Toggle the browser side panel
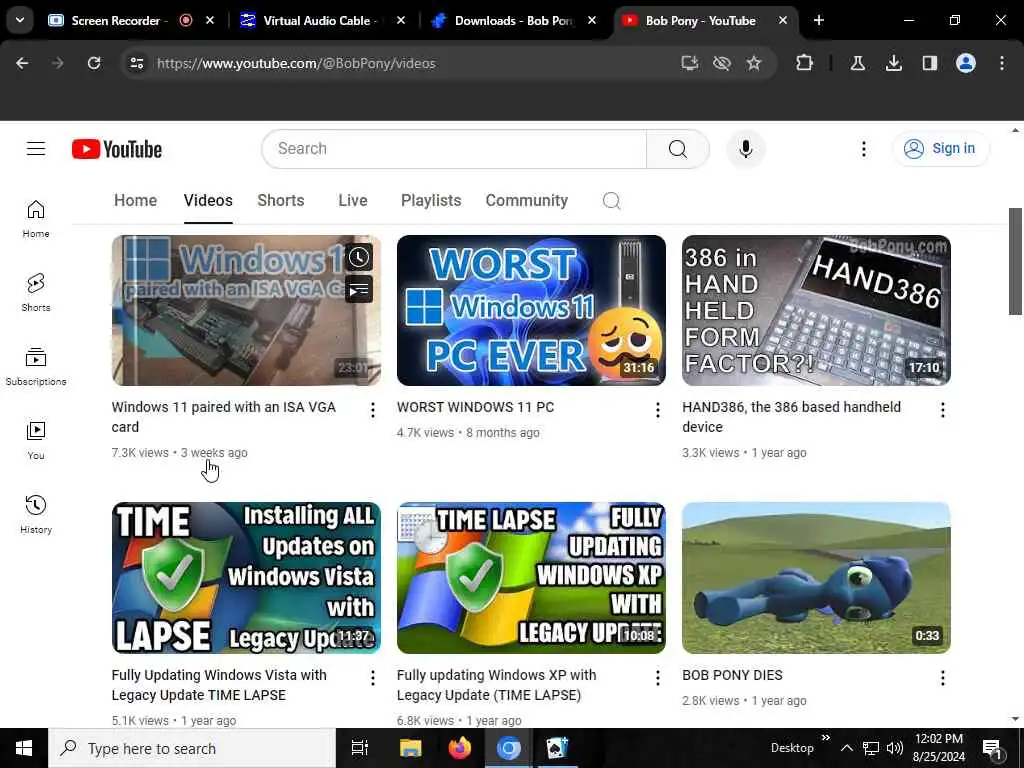This screenshot has height=768, width=1024. point(929,63)
